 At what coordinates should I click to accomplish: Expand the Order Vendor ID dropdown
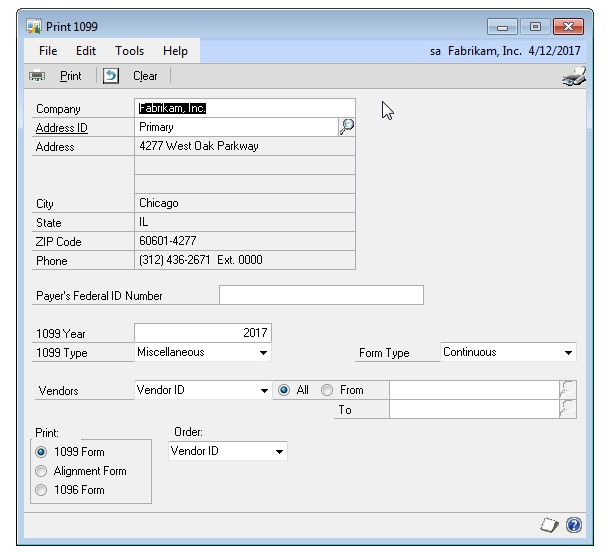coord(279,451)
